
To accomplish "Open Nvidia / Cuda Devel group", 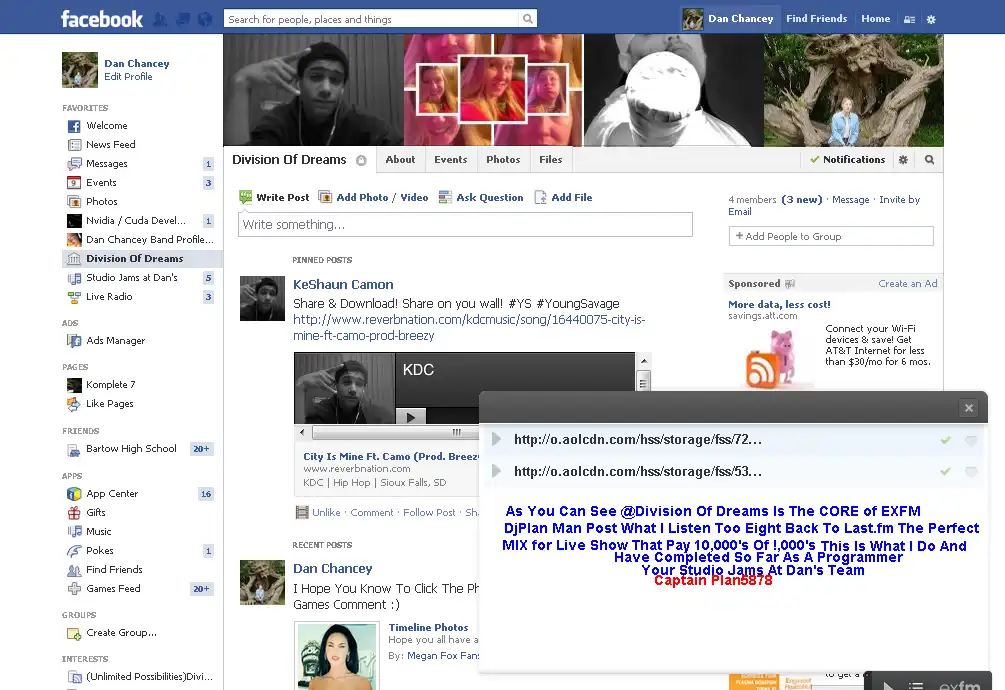I will (x=135, y=220).
